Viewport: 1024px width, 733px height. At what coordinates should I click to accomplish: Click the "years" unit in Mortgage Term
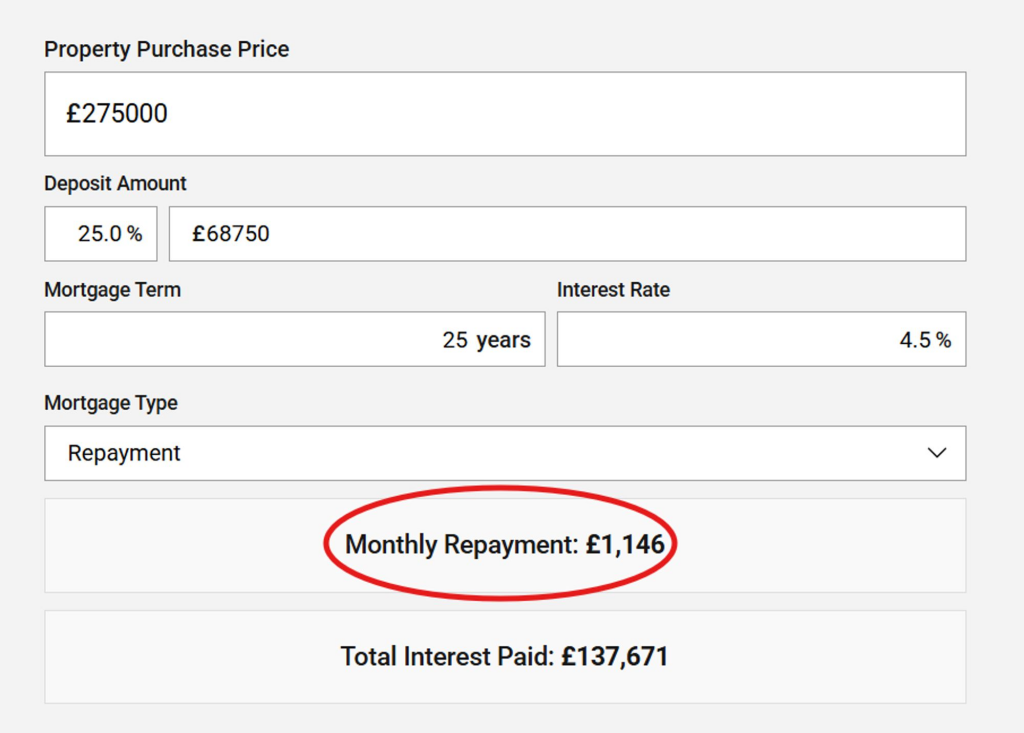[x=503, y=340]
